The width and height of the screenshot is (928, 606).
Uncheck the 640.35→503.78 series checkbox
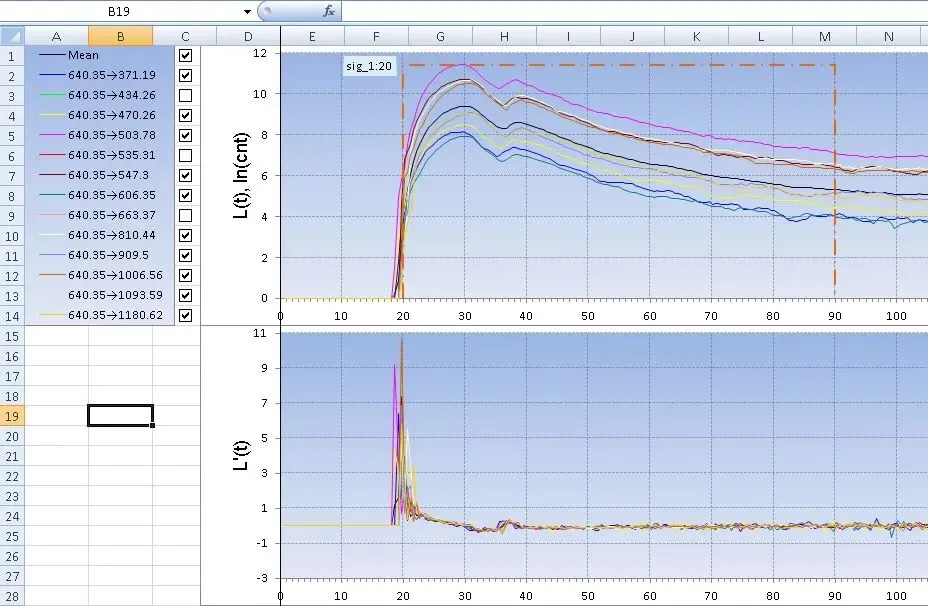(185, 135)
